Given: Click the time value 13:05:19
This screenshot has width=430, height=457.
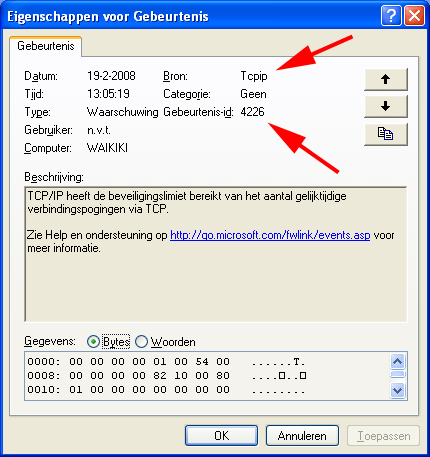Looking at the screenshot, I should pyautogui.click(x=108, y=94).
